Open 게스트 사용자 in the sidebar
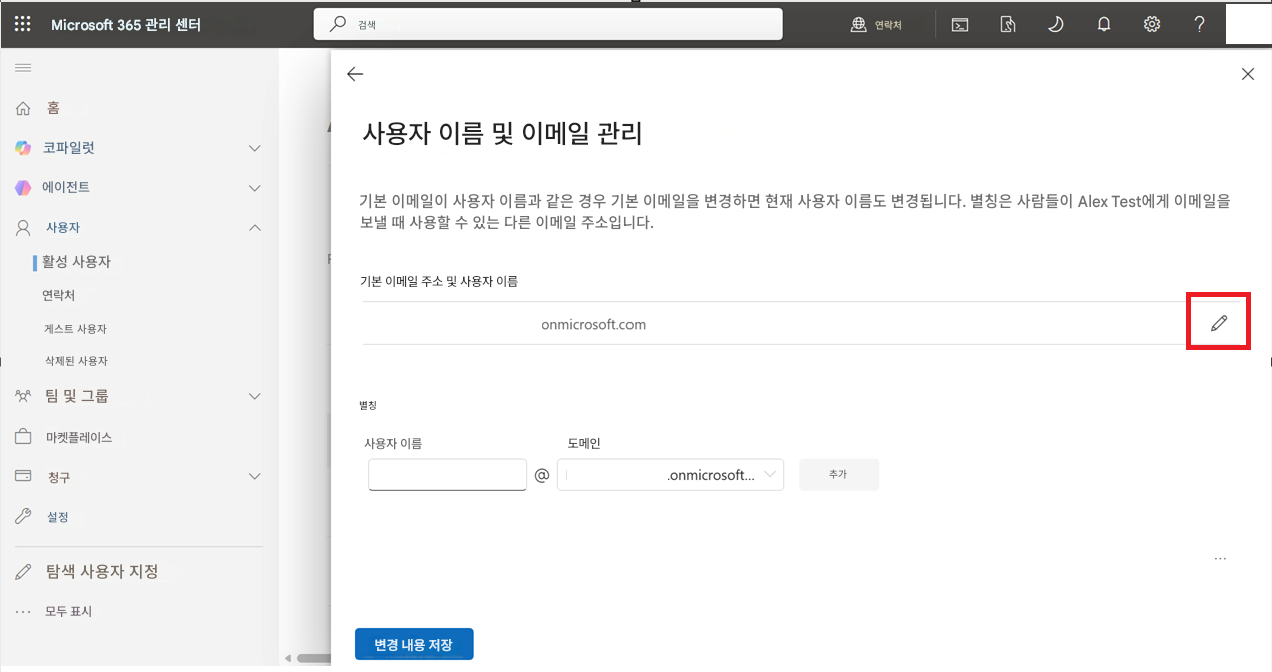The image size is (1272, 672). 75,329
